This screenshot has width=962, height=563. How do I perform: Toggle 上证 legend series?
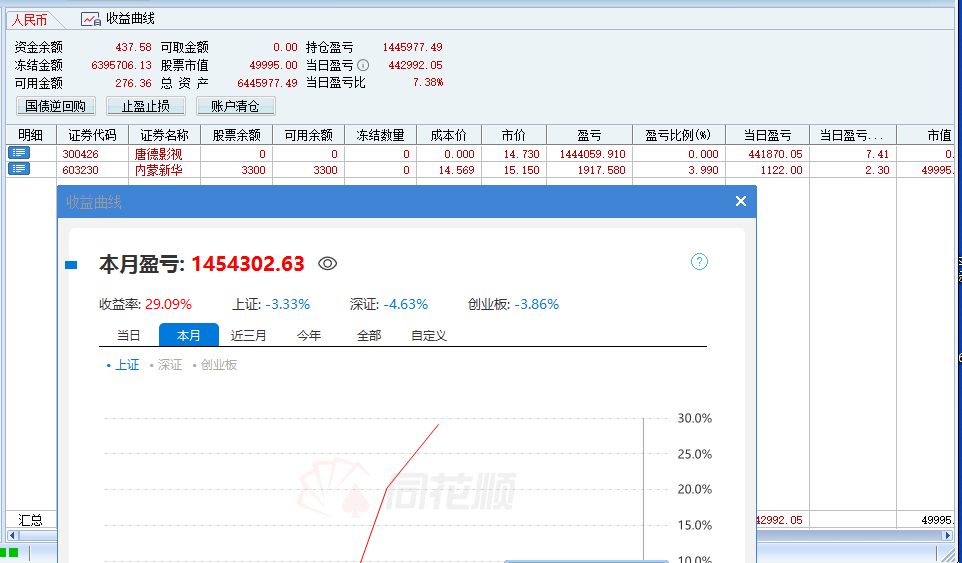click(x=123, y=365)
